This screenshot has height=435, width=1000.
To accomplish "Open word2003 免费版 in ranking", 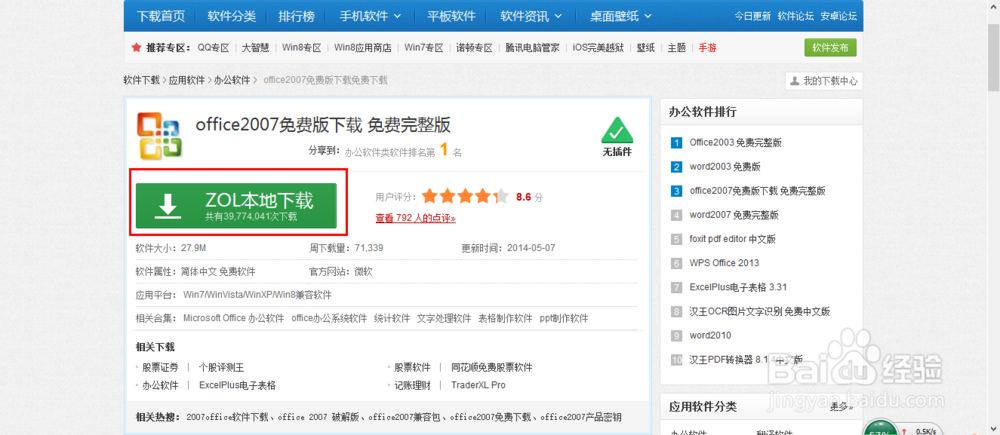I will [725, 167].
